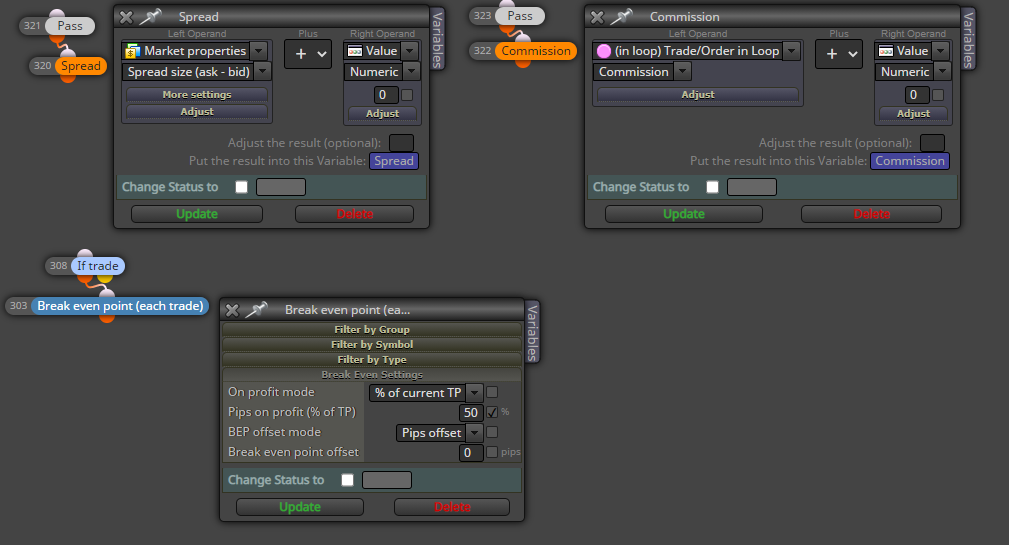The width and height of the screenshot is (1009, 545).
Task: Click Delete in the Spread panel
Action: pos(355,214)
